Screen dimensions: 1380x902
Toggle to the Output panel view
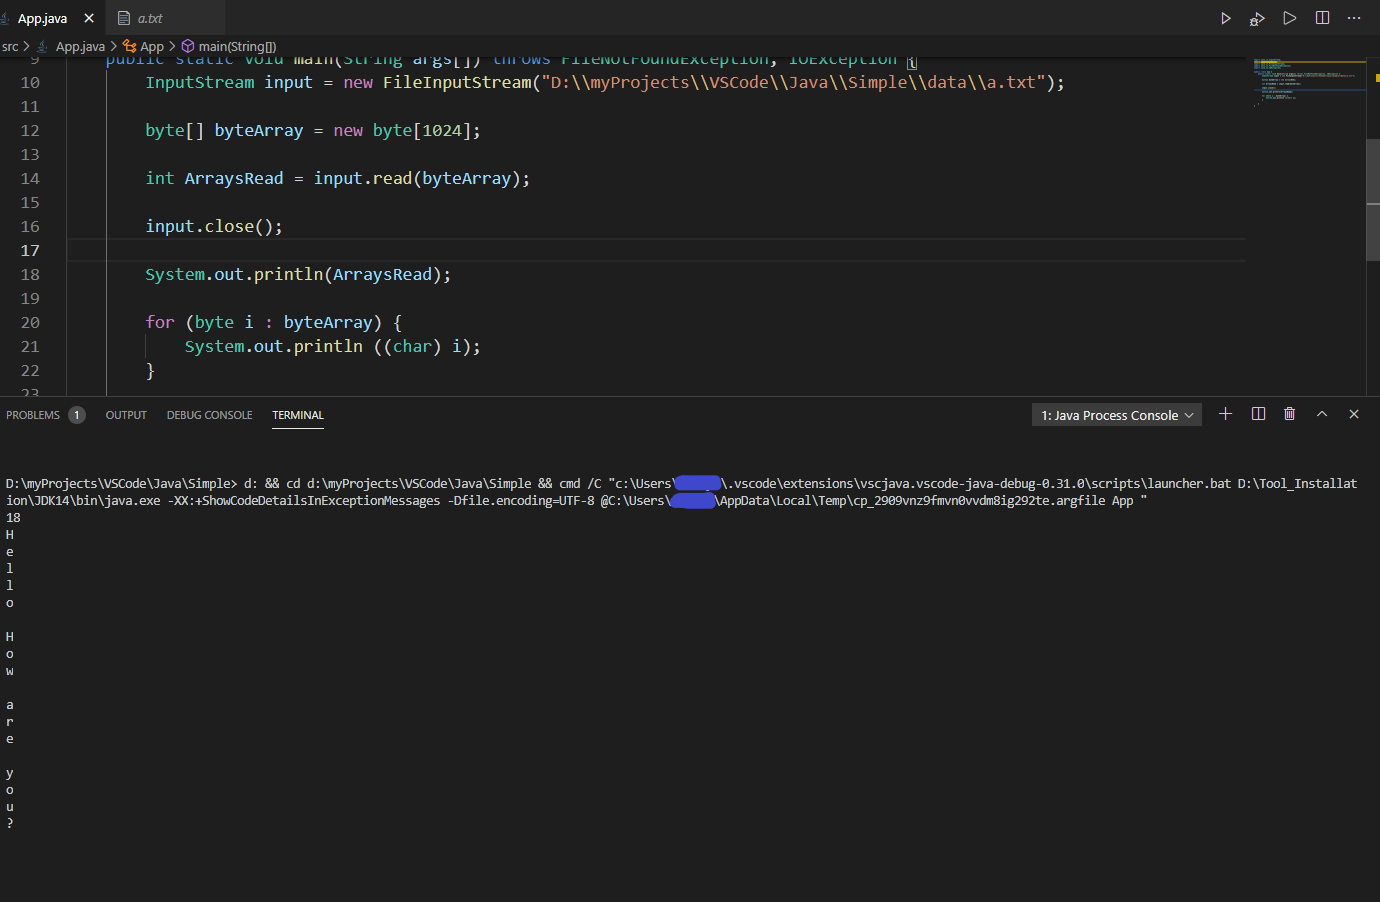[125, 415]
